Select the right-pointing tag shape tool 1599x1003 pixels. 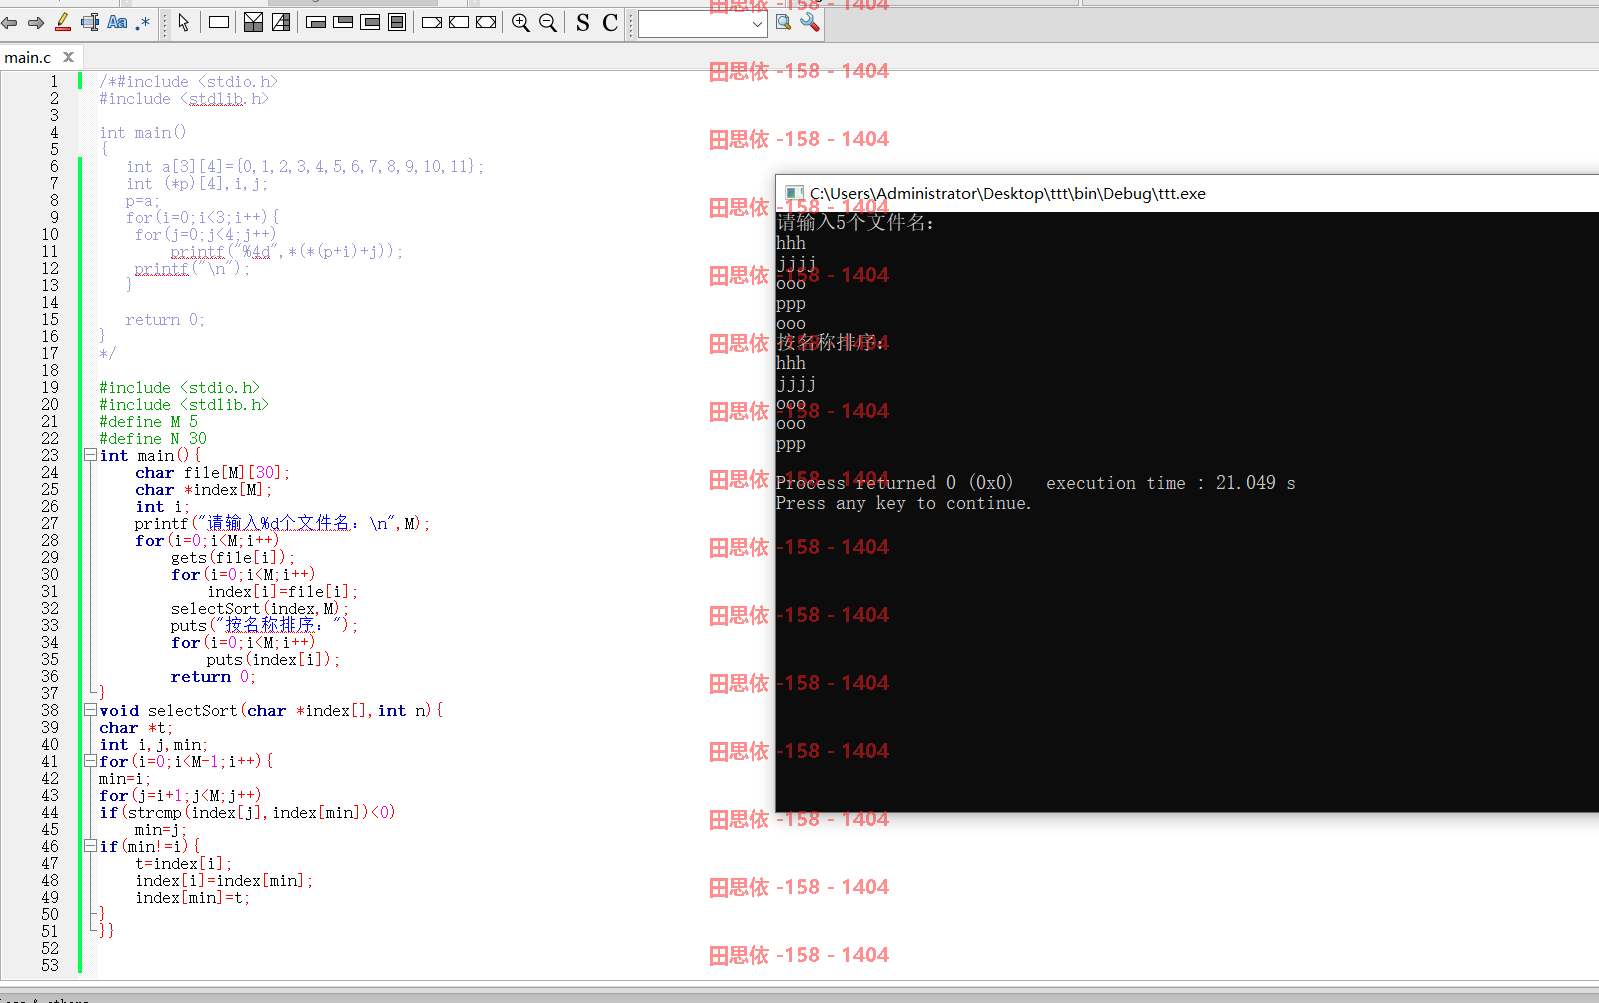coord(432,22)
